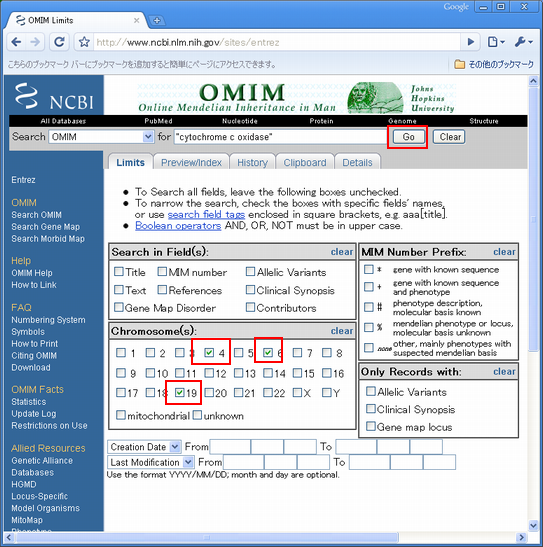Open the Statistics sidebar link
The width and height of the screenshot is (543, 547).
(x=29, y=402)
